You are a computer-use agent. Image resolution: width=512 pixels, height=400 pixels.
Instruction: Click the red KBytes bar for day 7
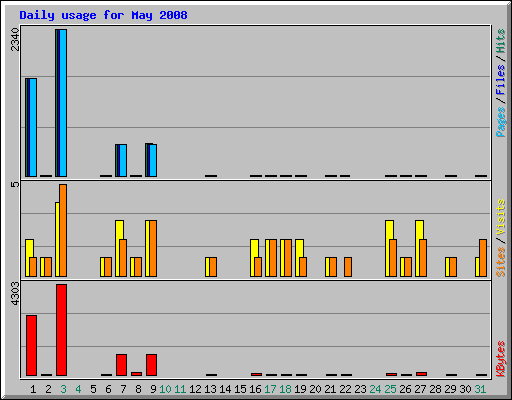(x=121, y=365)
